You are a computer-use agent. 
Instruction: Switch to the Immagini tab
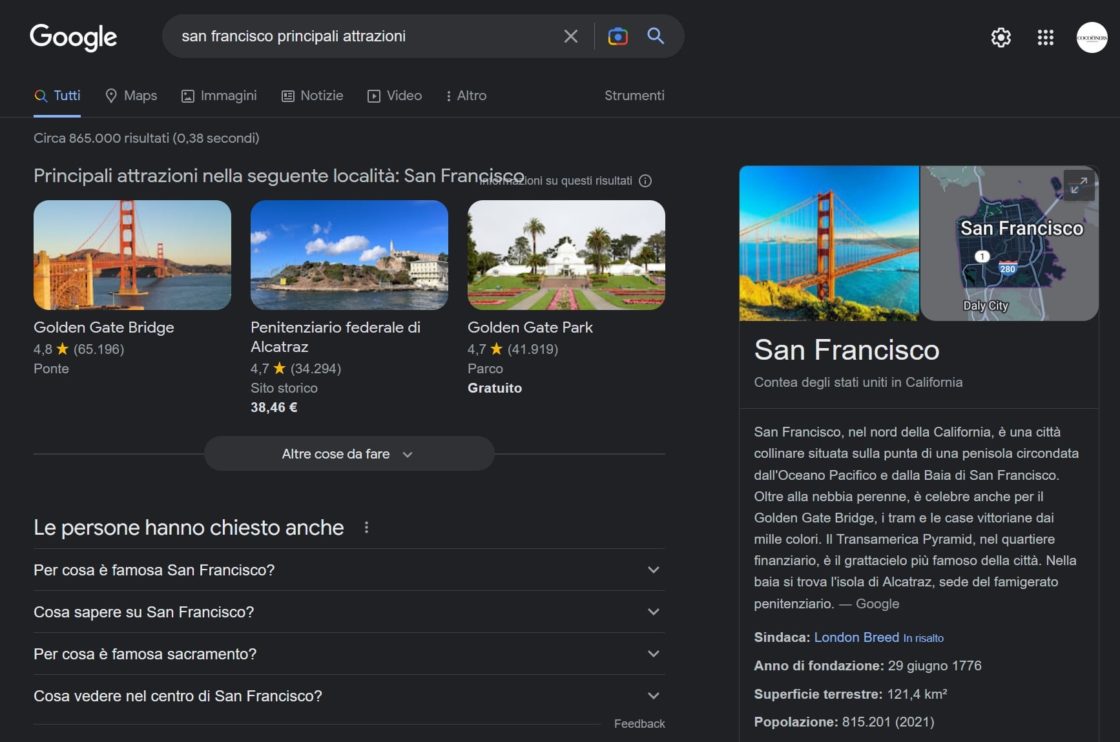click(x=219, y=96)
